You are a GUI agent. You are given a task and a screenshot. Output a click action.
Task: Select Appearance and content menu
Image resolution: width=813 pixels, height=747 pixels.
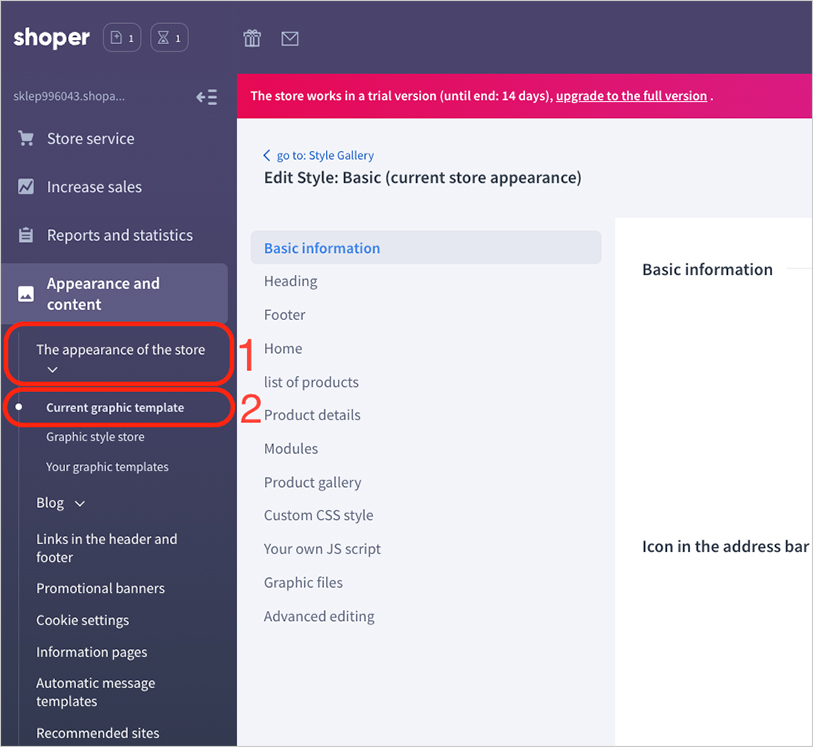(x=114, y=293)
